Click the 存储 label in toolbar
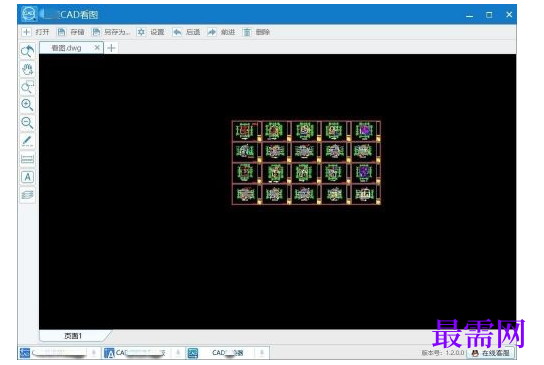This screenshot has width=544, height=365. [77, 32]
